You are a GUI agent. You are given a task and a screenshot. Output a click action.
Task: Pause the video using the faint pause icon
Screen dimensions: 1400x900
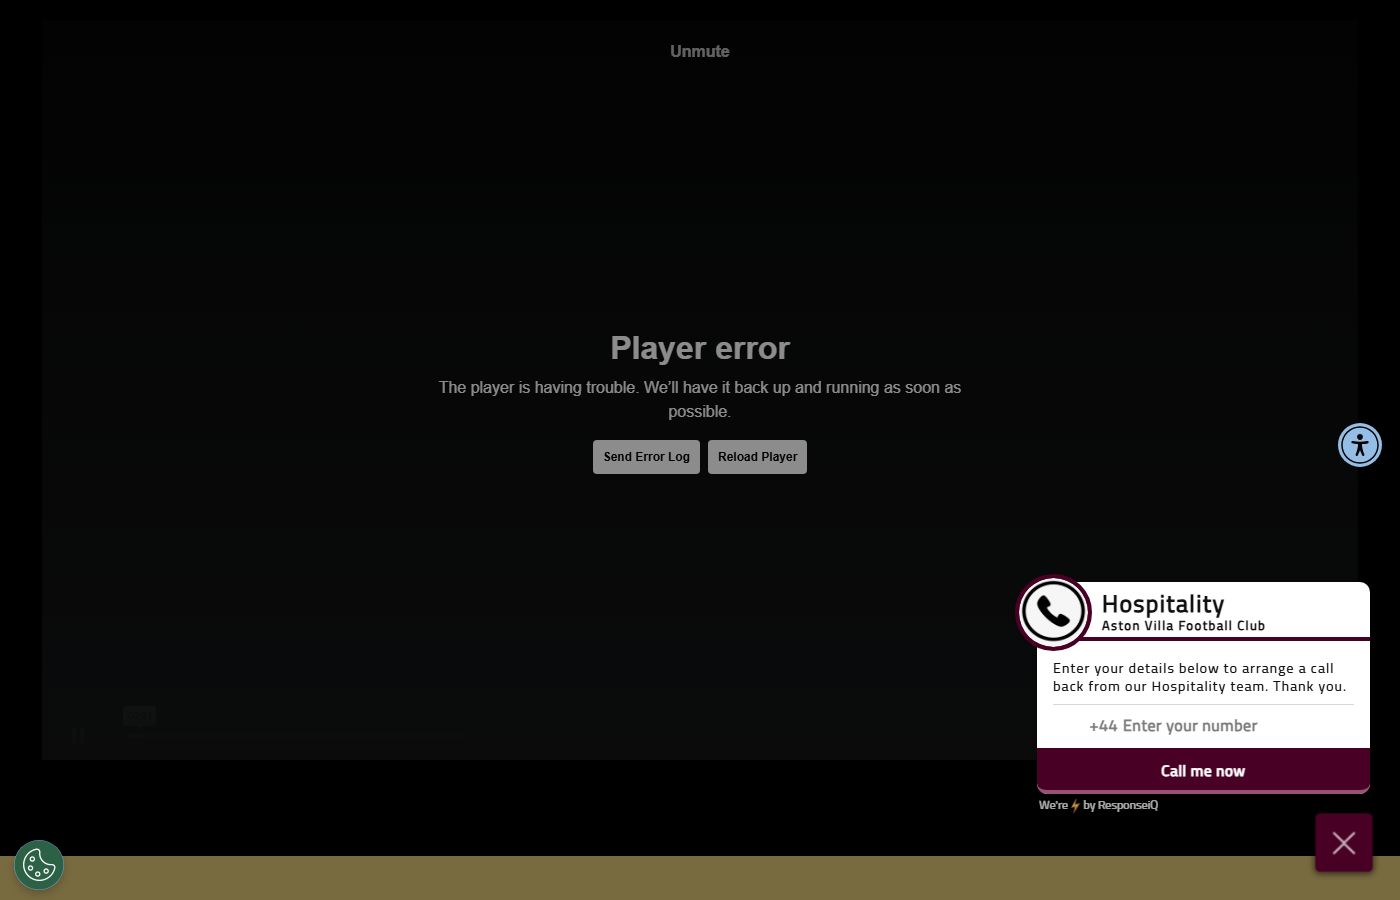click(78, 735)
